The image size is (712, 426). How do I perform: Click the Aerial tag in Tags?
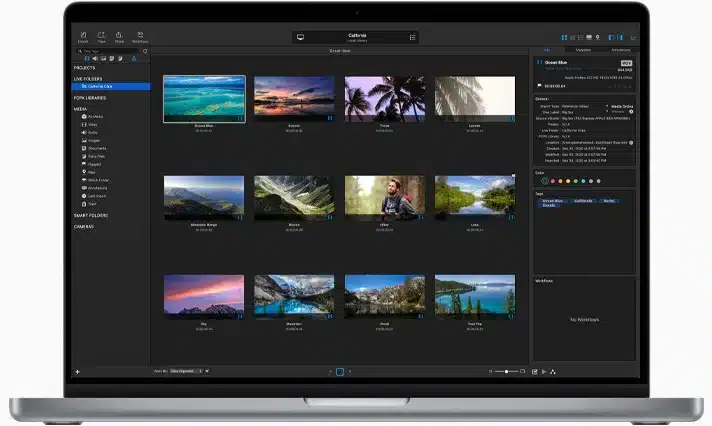tap(609, 201)
